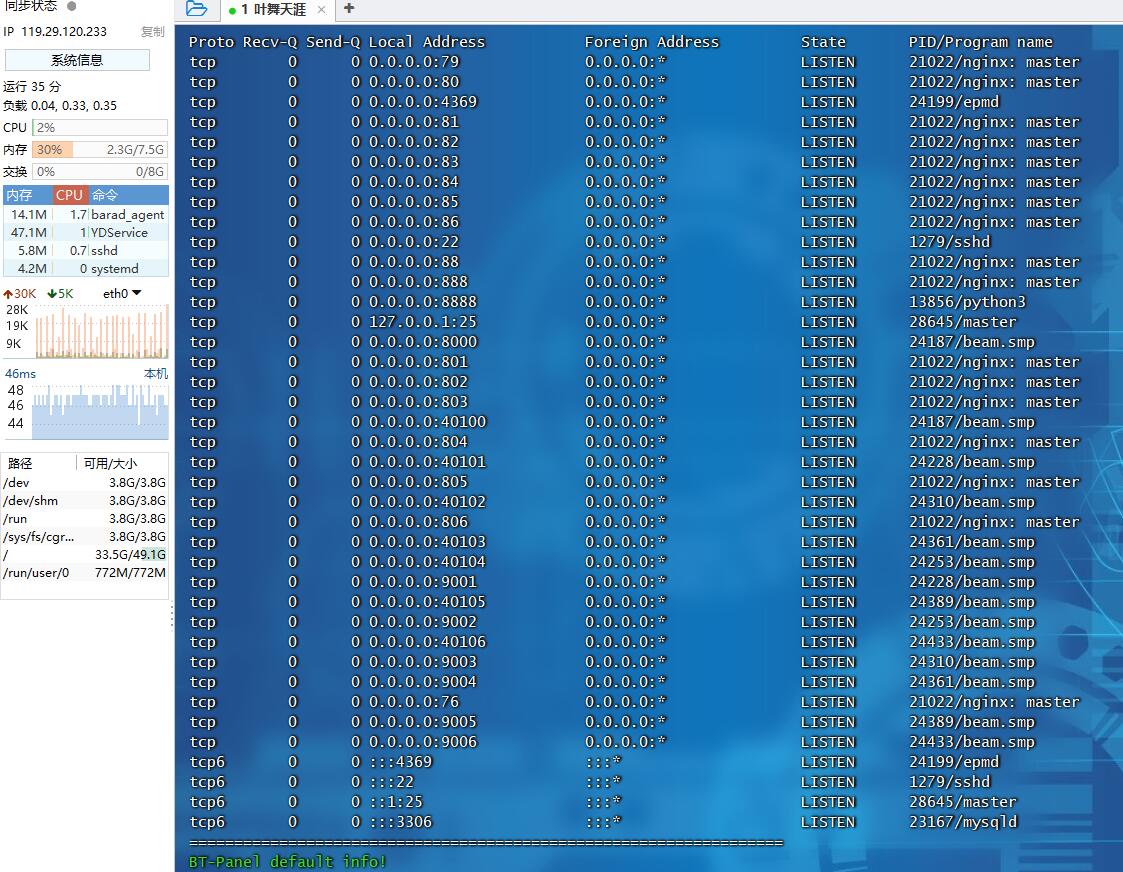Click local address 0.0.0.0:9006
1123x872 pixels.
[423, 742]
